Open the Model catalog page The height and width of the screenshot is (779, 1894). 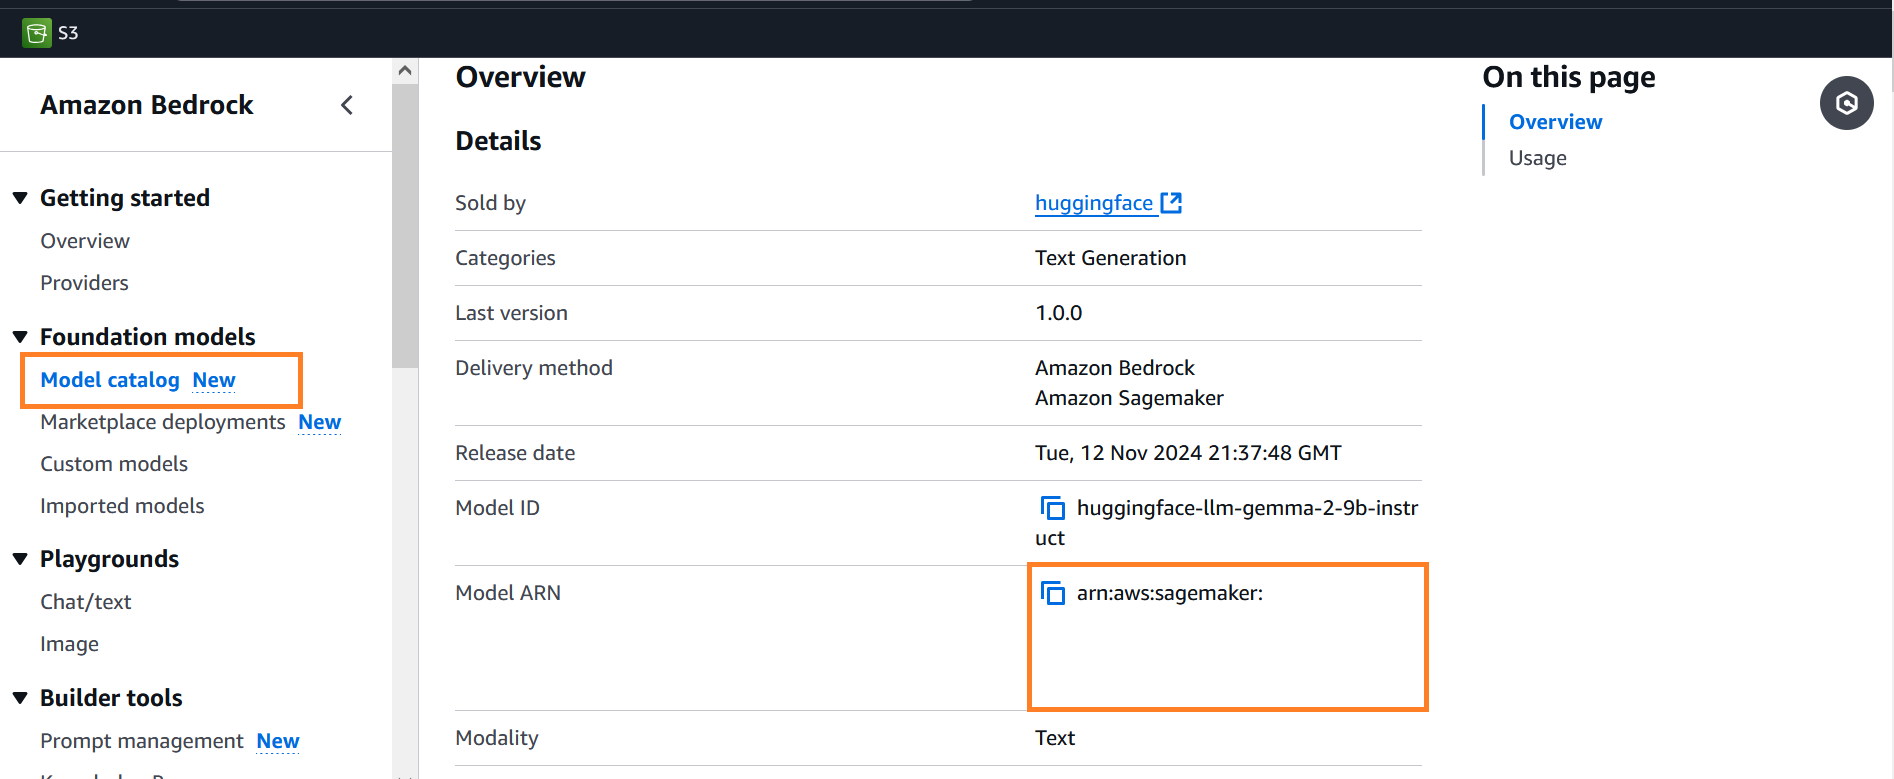point(110,380)
